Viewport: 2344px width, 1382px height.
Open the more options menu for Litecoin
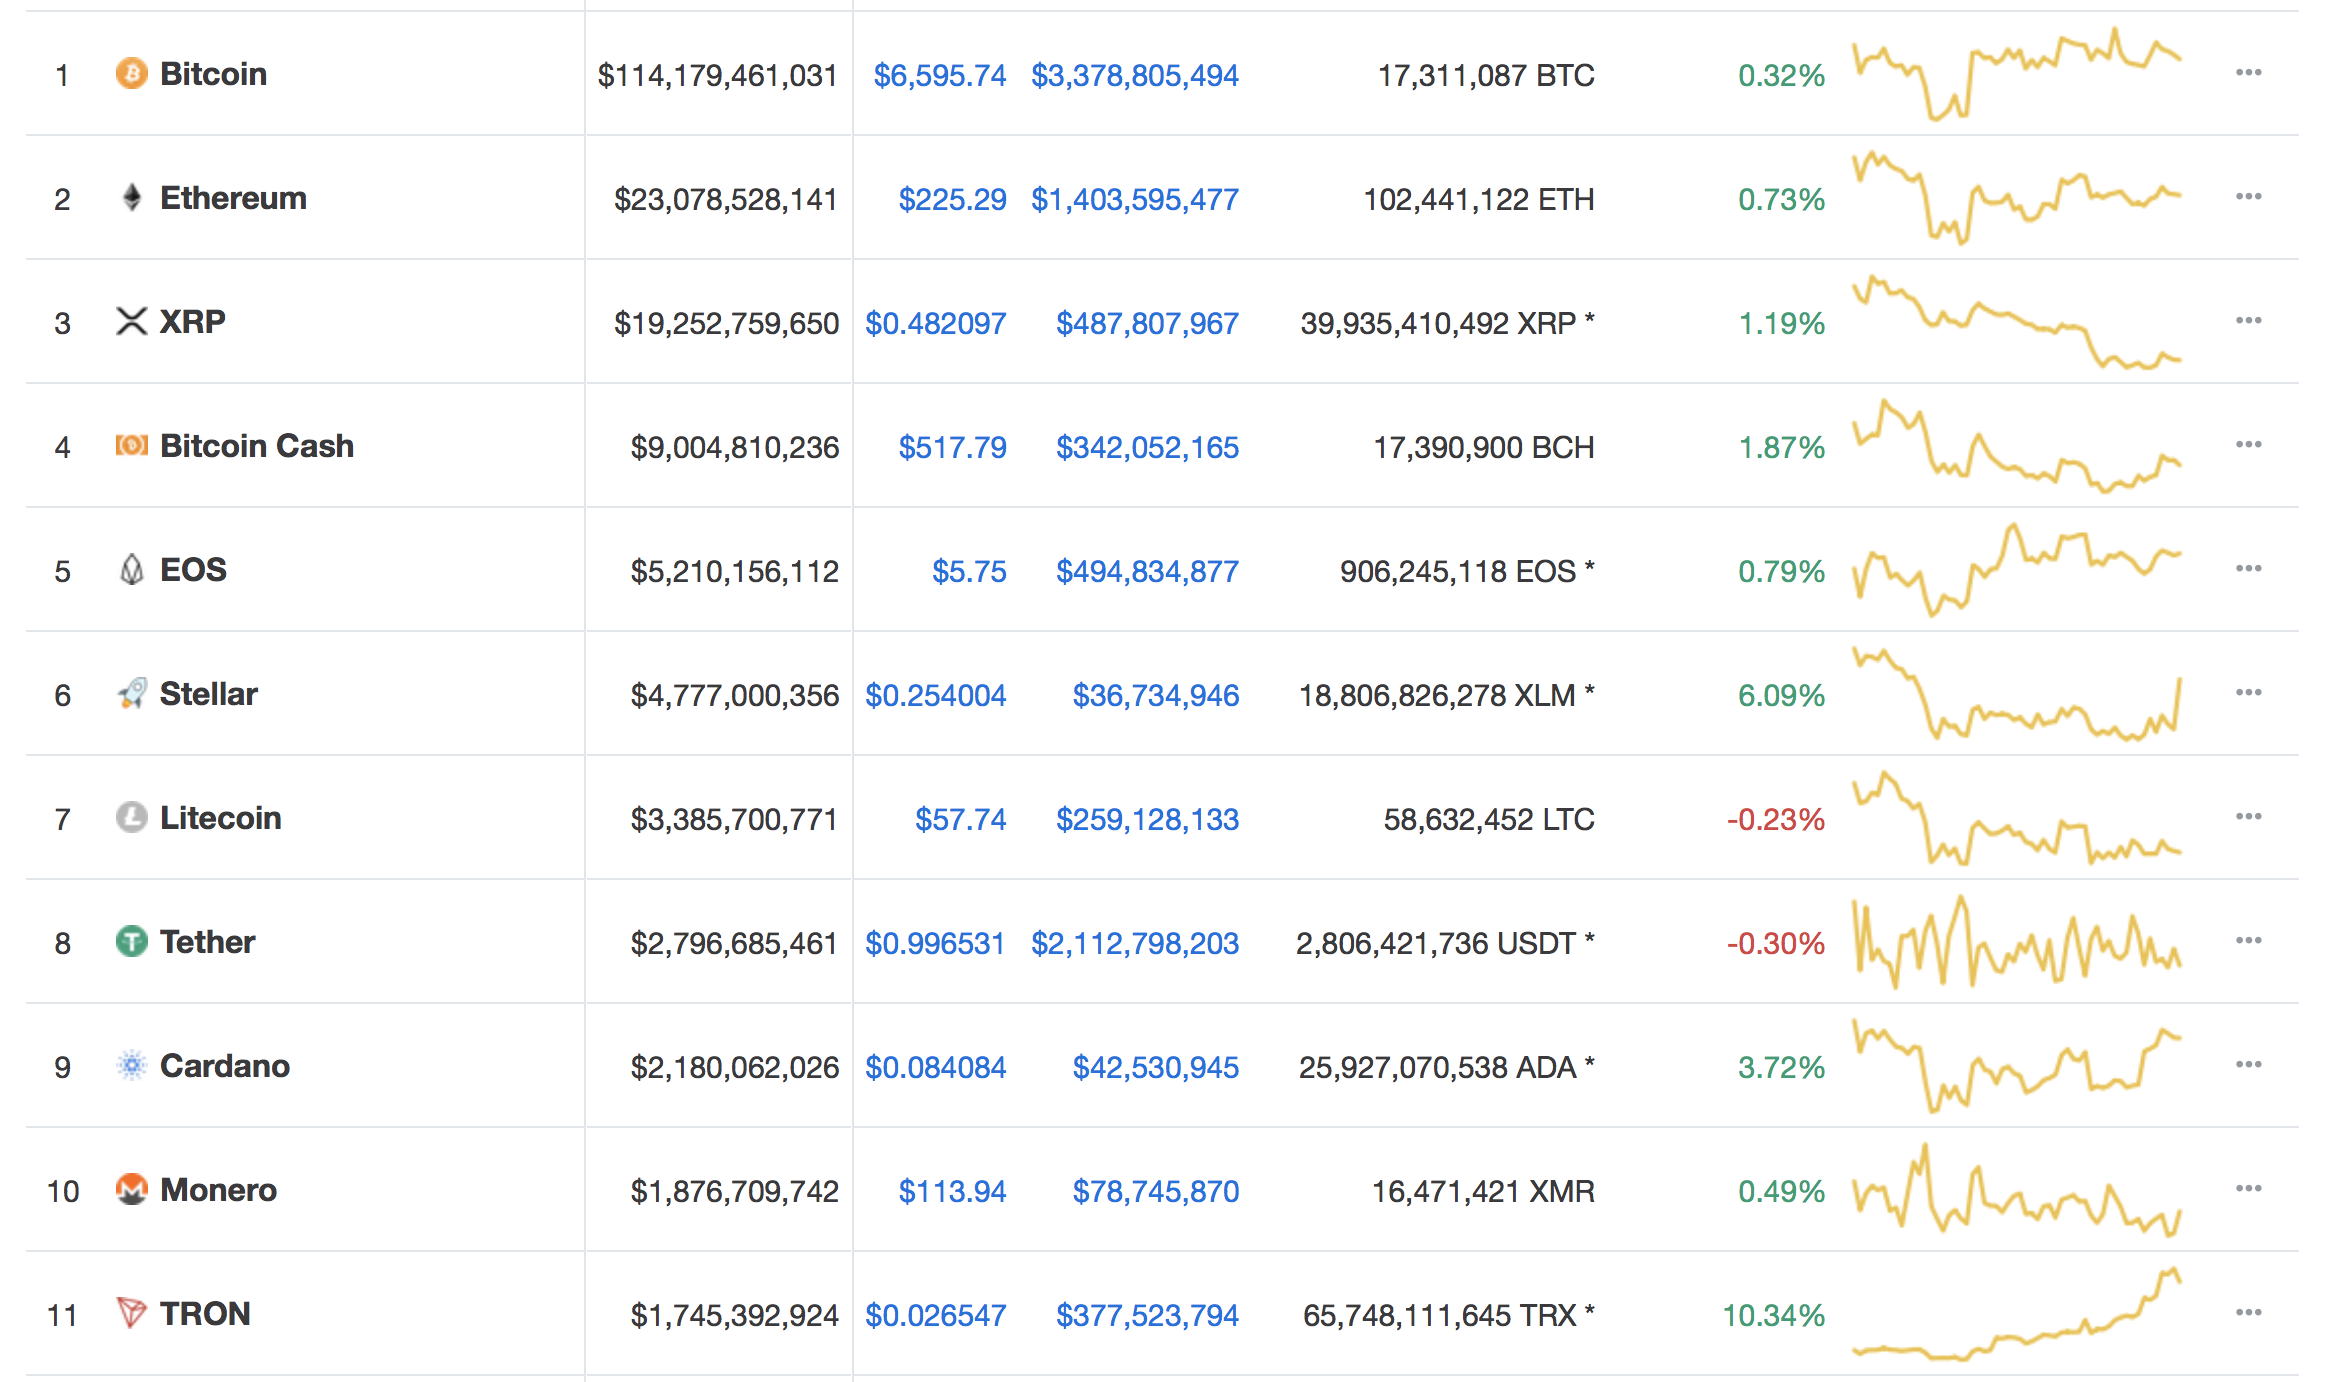pyautogui.click(x=2248, y=817)
